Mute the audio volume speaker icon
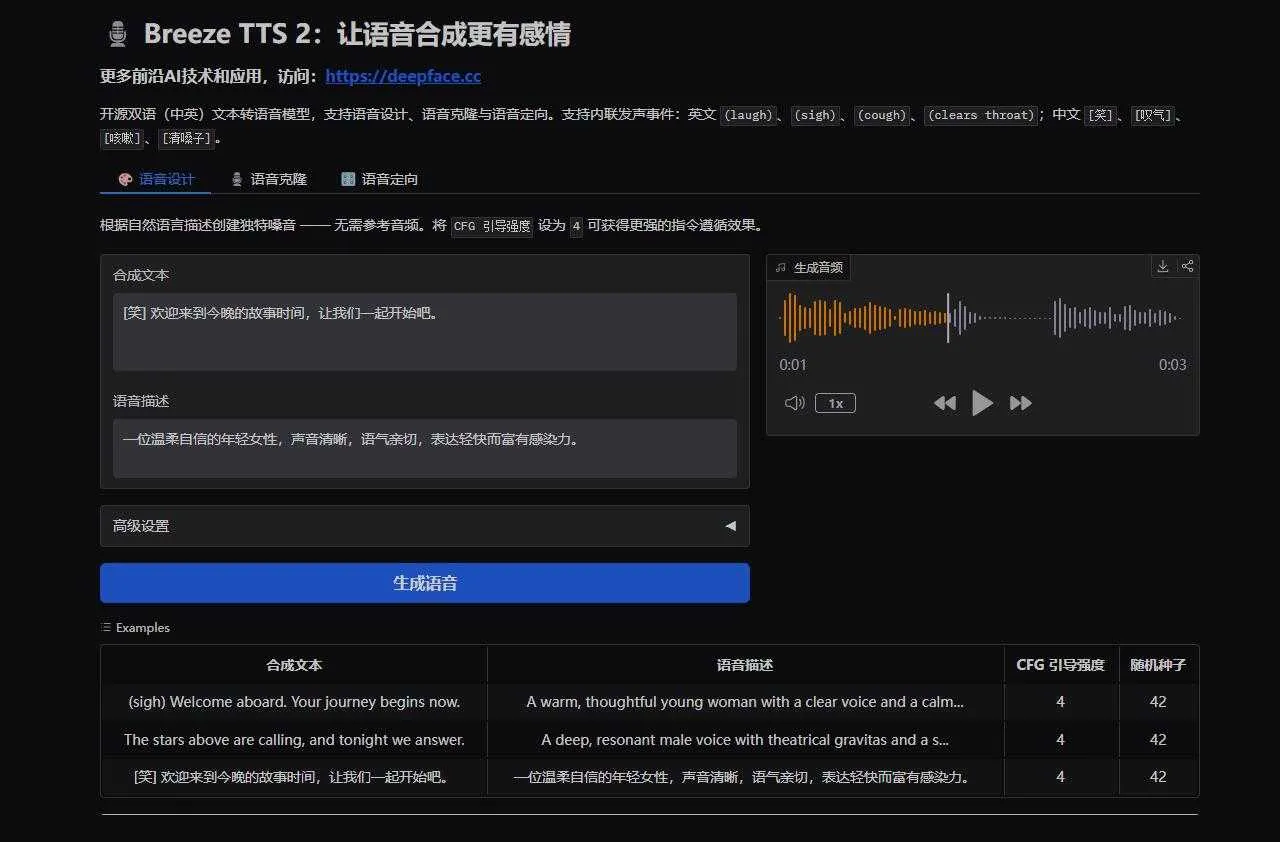Viewport: 1280px width, 842px height. tap(795, 403)
